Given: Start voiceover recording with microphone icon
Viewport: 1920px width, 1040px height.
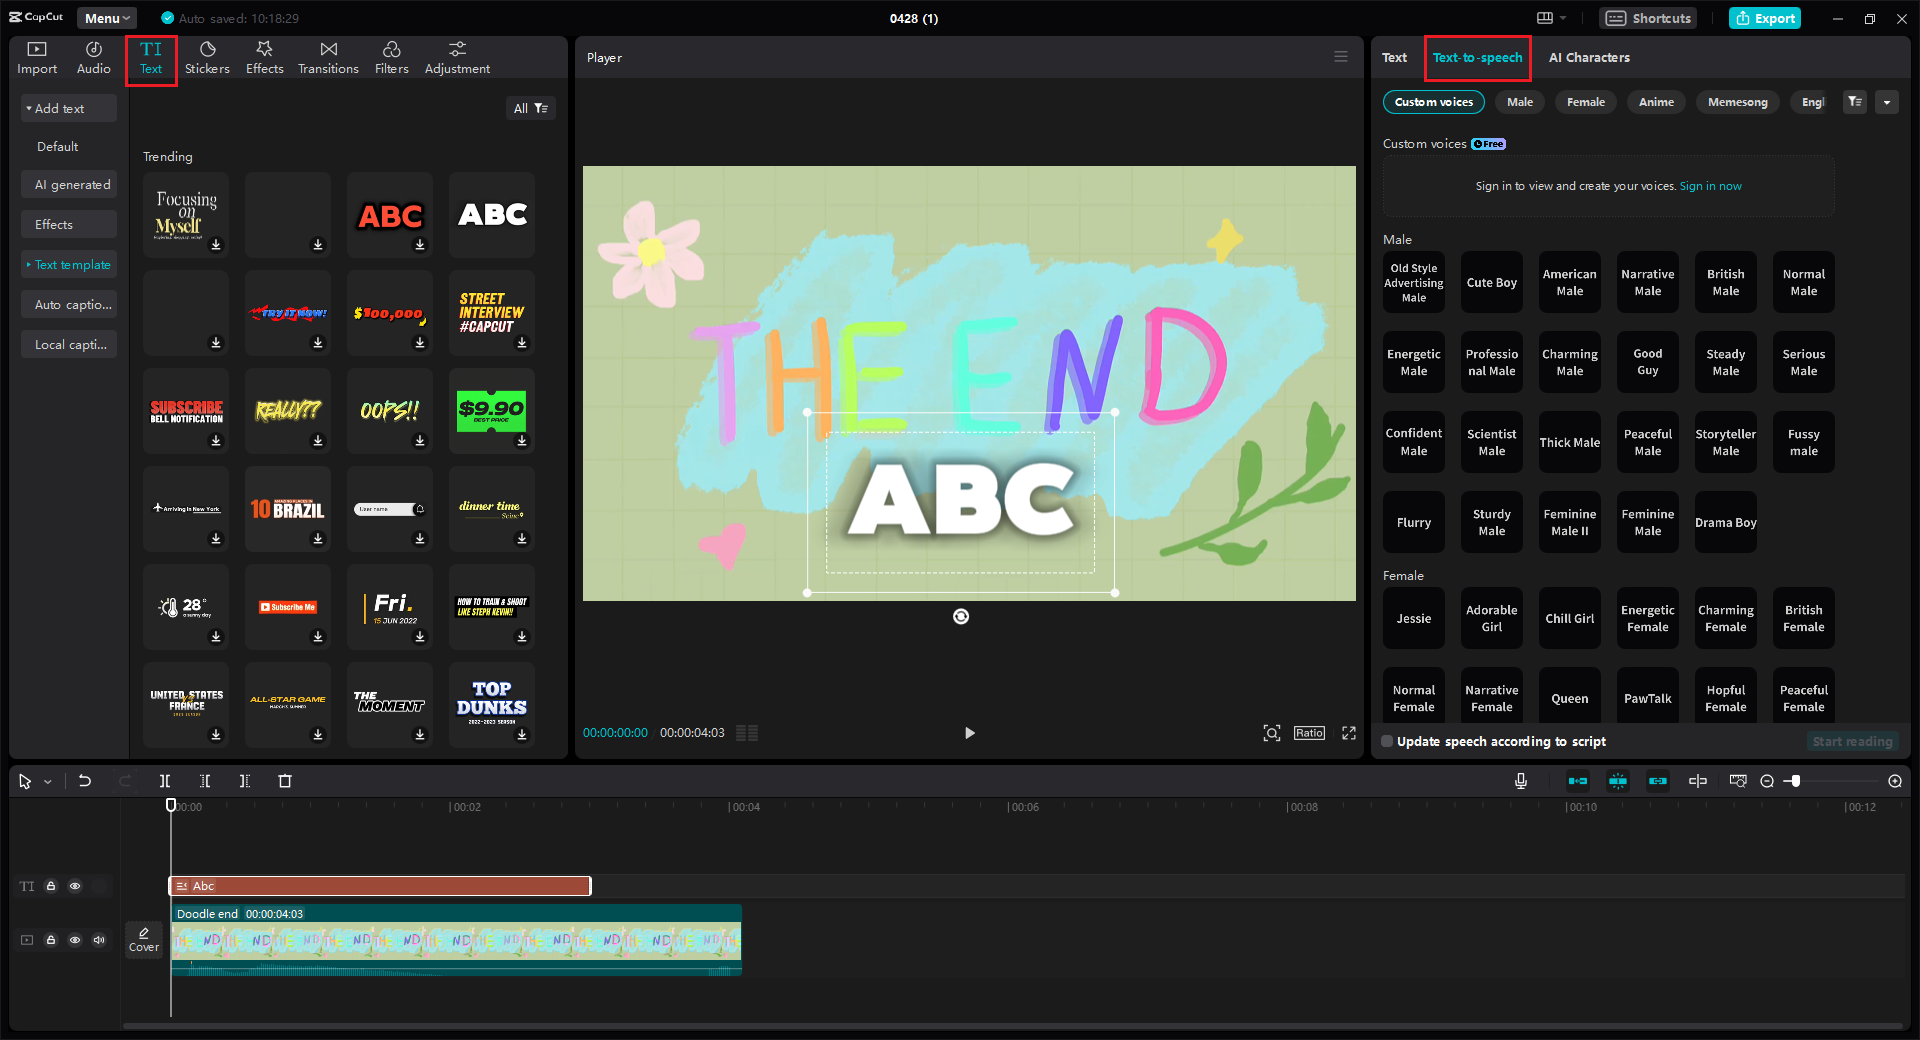Looking at the screenshot, I should pyautogui.click(x=1521, y=781).
